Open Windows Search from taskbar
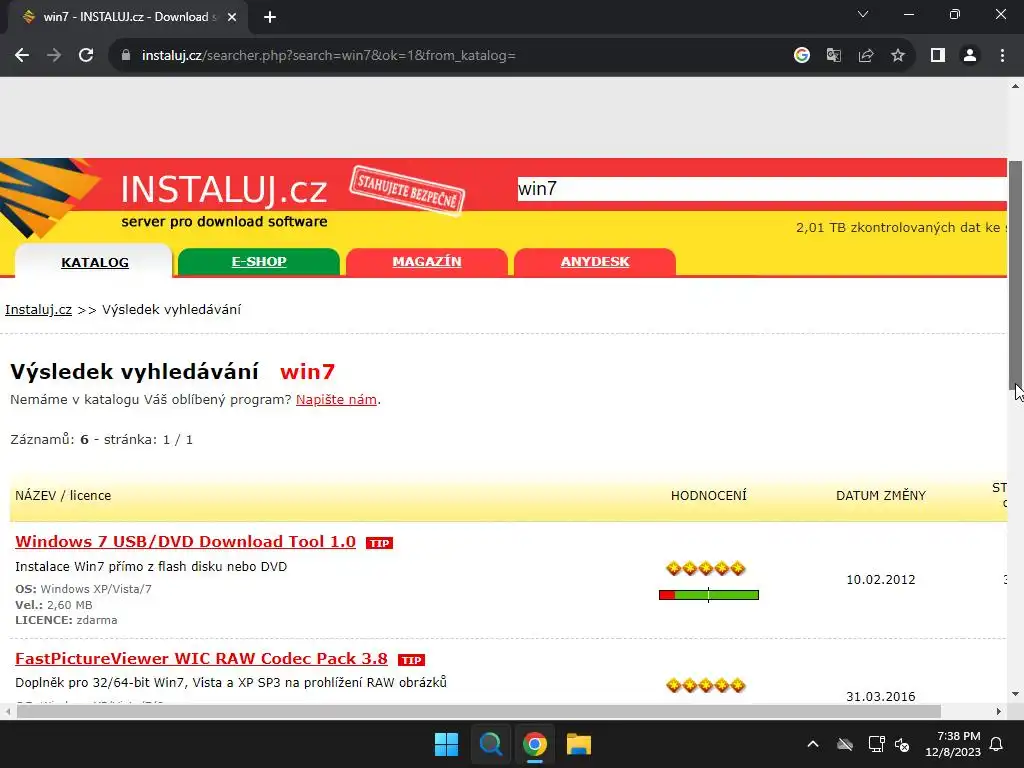 [x=490, y=744]
